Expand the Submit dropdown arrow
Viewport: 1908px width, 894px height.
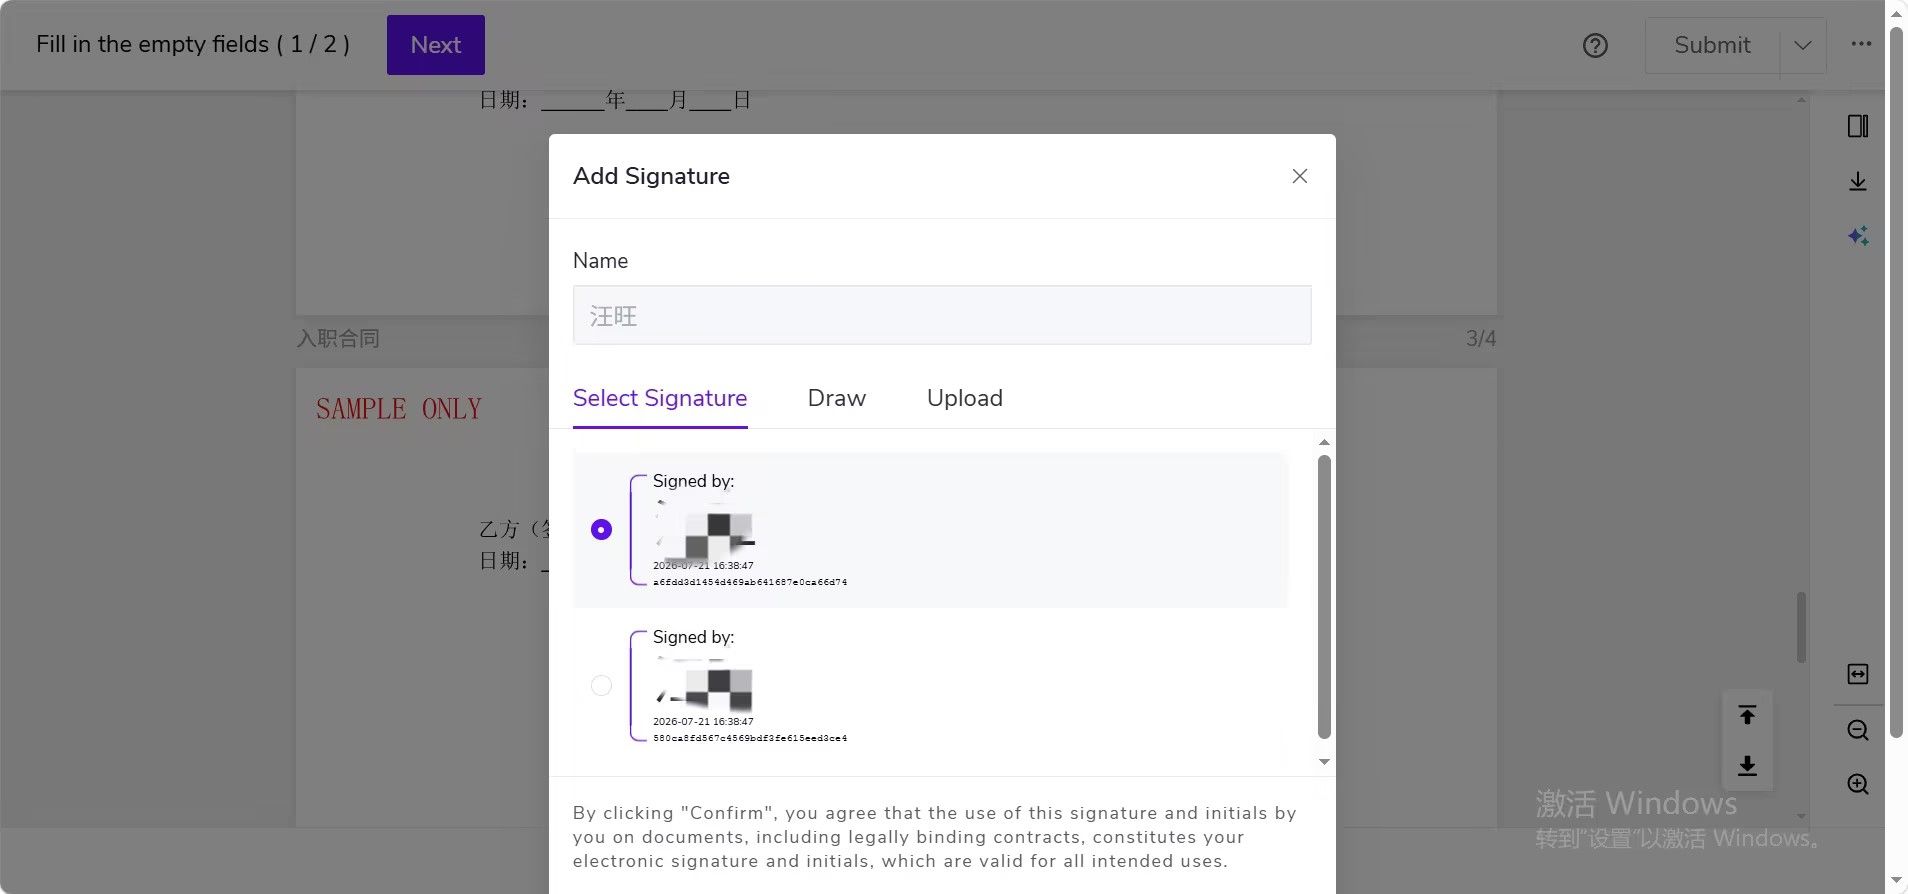pos(1803,45)
